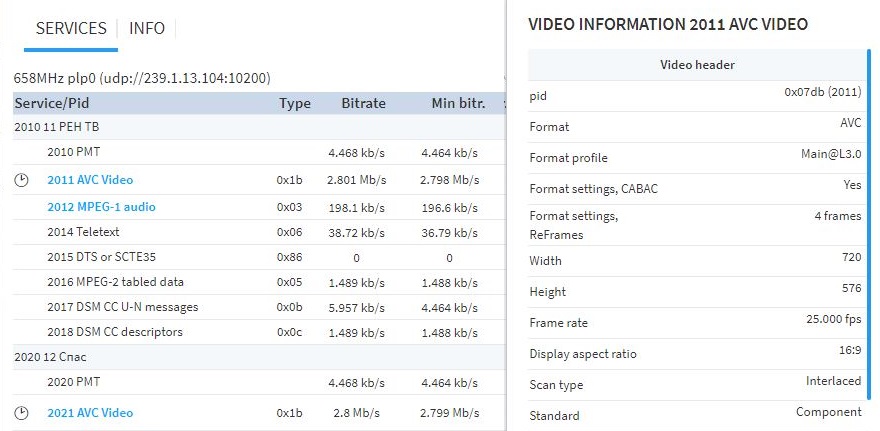Switch to the SERVICES tab
Image resolution: width=880 pixels, height=431 pixels.
coord(71,28)
